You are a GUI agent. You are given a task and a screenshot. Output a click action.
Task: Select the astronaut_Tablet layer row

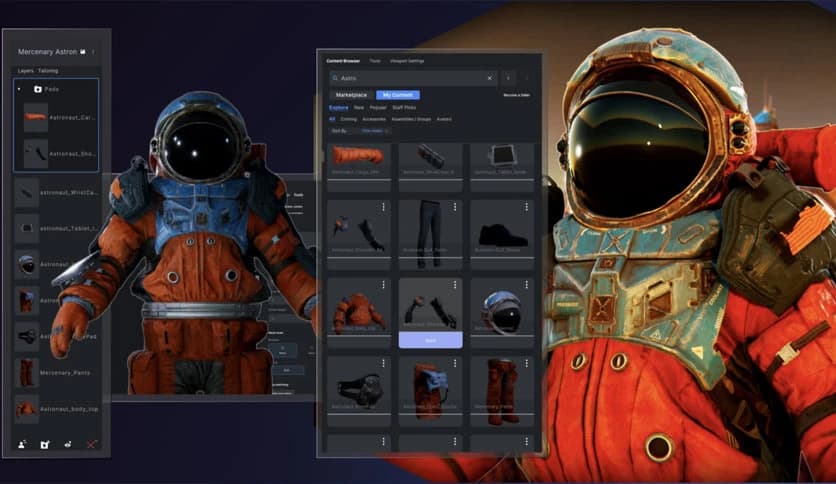pos(57,228)
